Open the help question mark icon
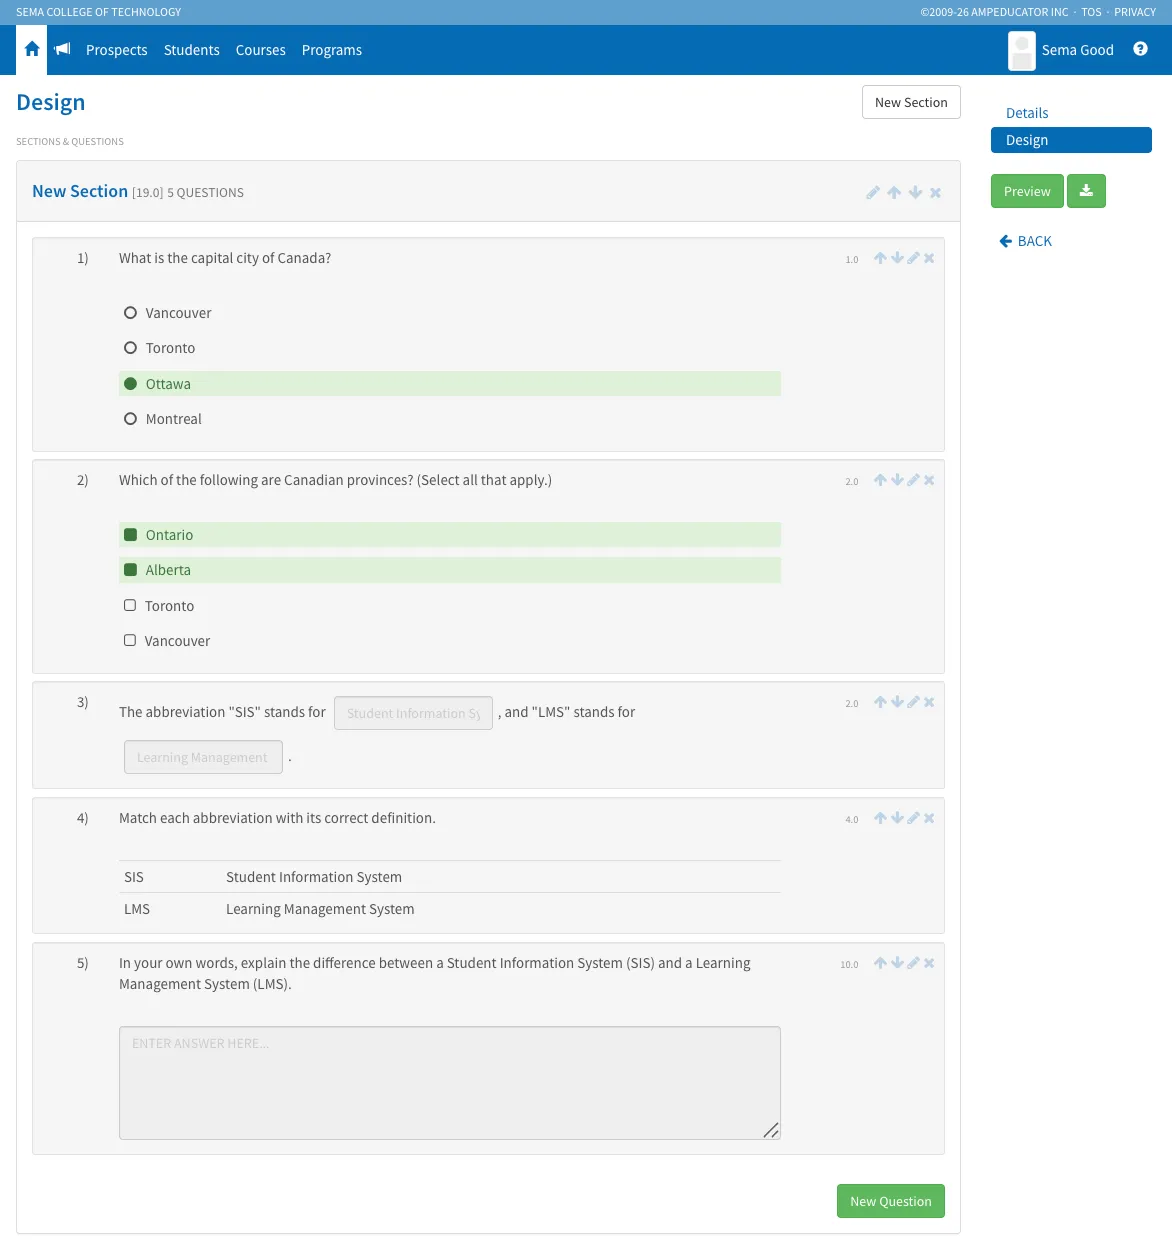 pos(1140,49)
